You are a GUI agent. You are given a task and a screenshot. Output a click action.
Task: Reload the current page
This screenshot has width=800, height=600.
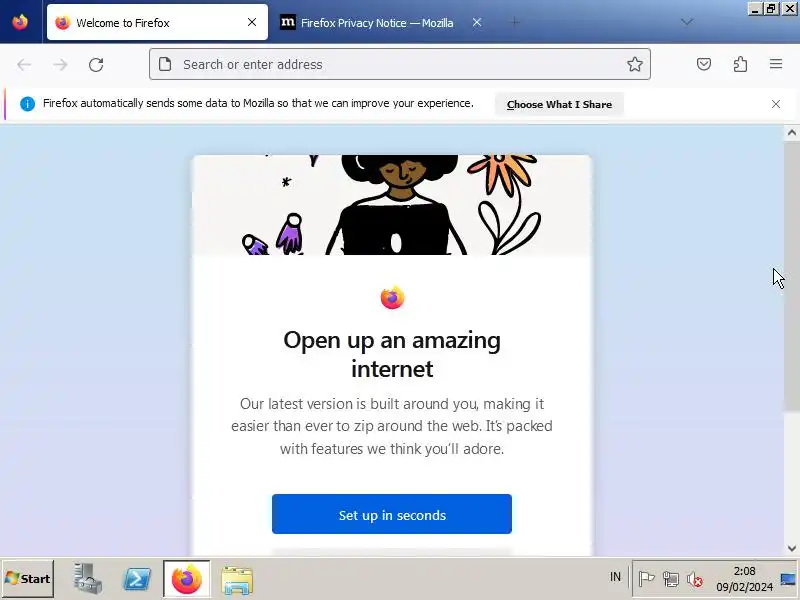click(96, 64)
